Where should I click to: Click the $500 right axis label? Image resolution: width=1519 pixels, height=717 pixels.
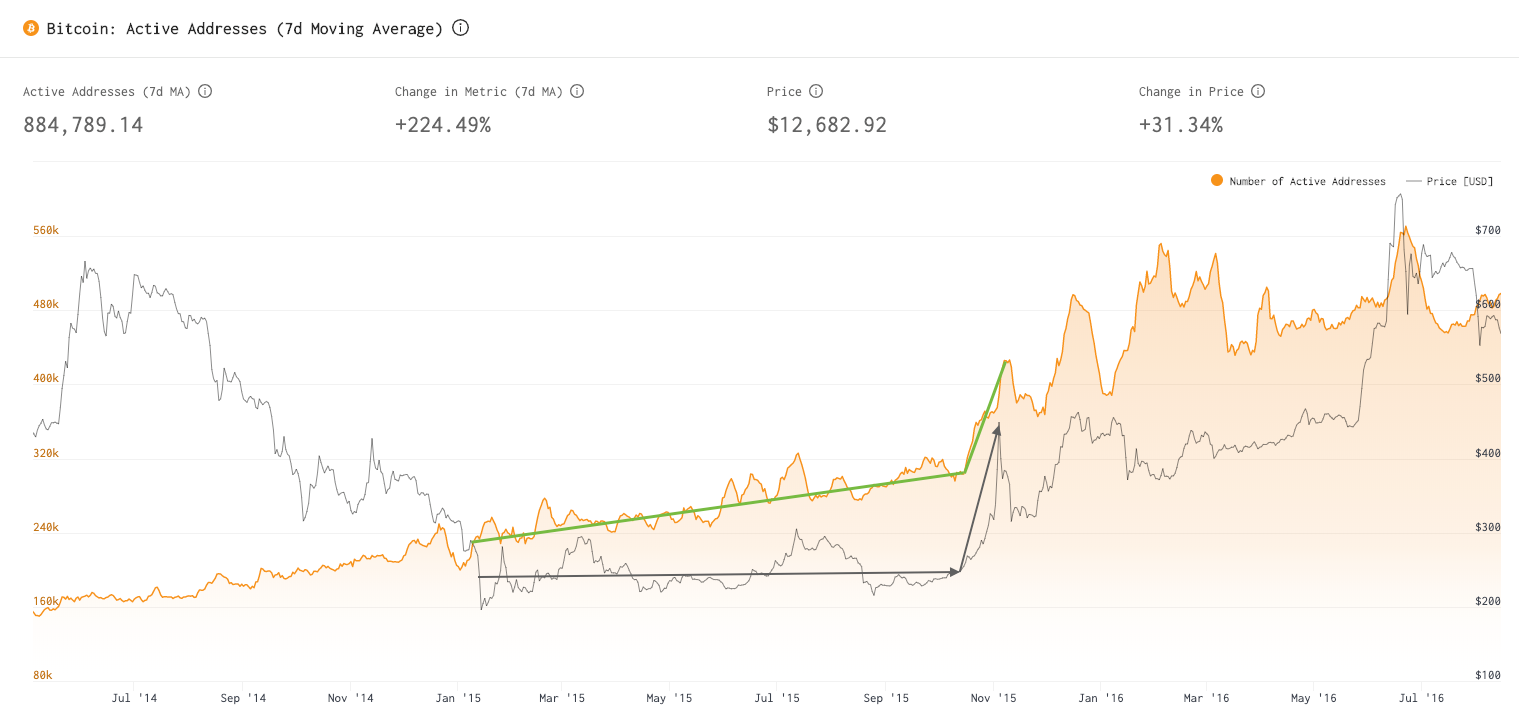[x=1488, y=379]
